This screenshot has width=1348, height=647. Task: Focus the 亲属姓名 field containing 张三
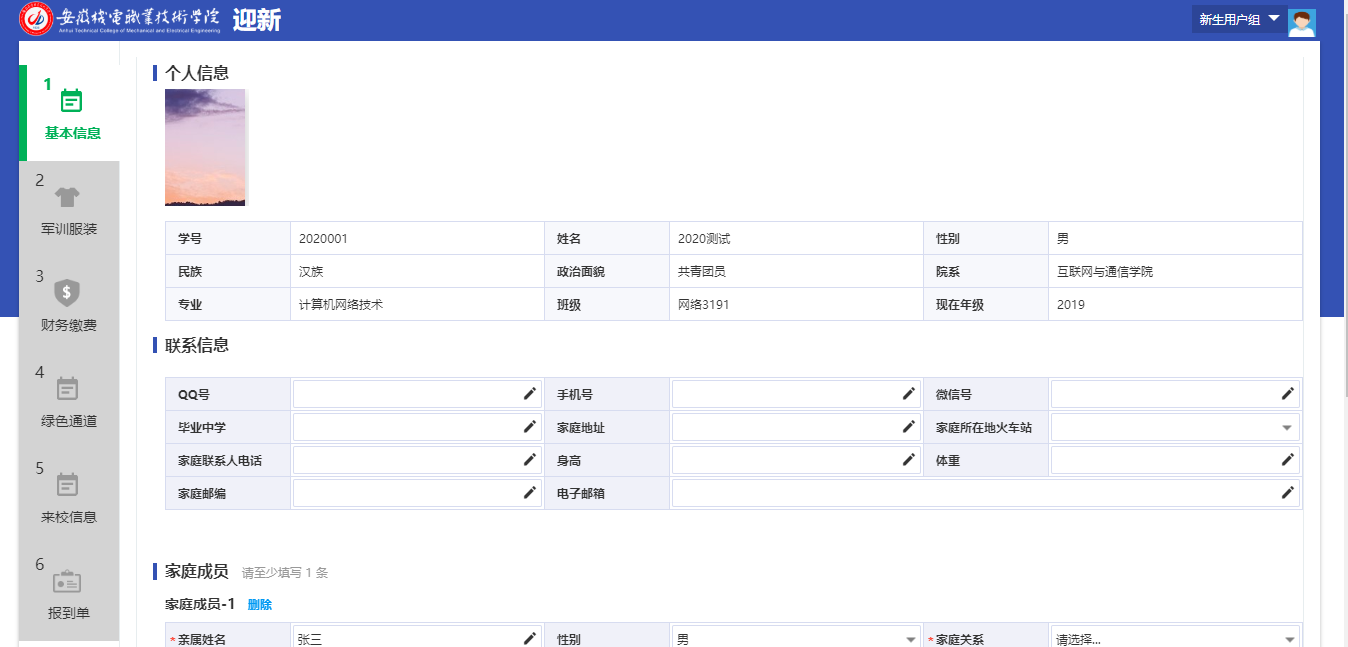(x=417, y=639)
